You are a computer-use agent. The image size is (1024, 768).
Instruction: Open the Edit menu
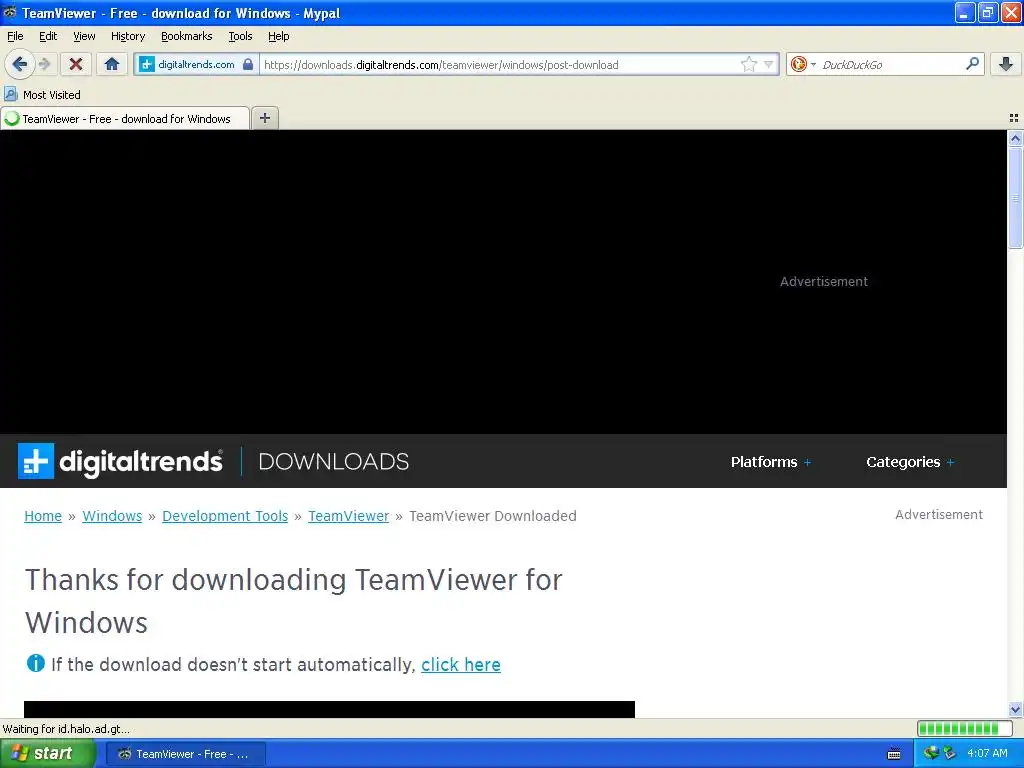[x=48, y=36]
